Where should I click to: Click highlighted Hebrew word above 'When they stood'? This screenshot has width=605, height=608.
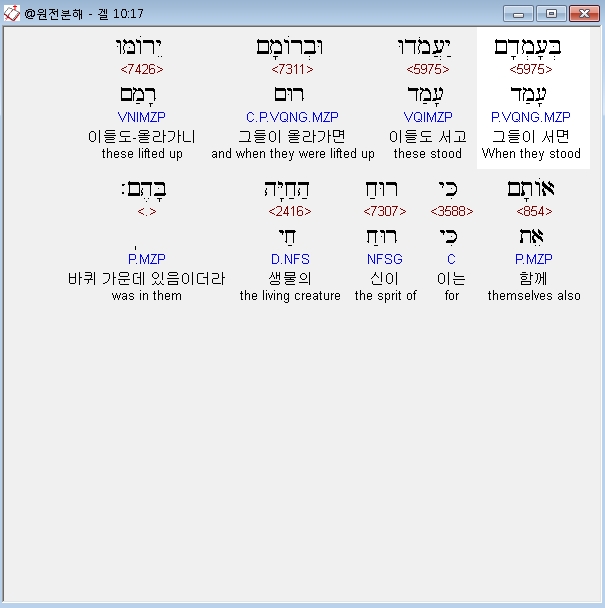coord(528,47)
